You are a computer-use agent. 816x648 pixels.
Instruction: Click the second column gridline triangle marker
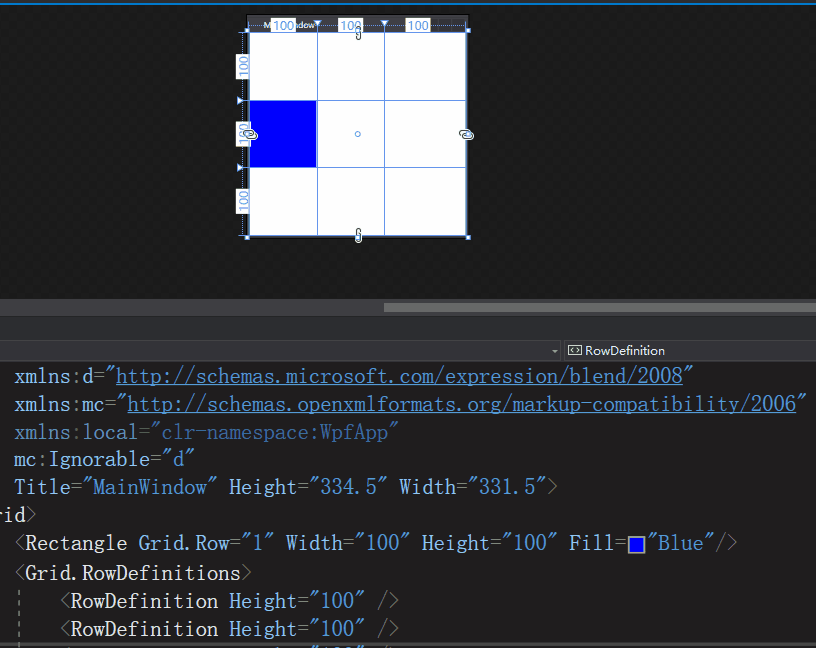[x=384, y=23]
